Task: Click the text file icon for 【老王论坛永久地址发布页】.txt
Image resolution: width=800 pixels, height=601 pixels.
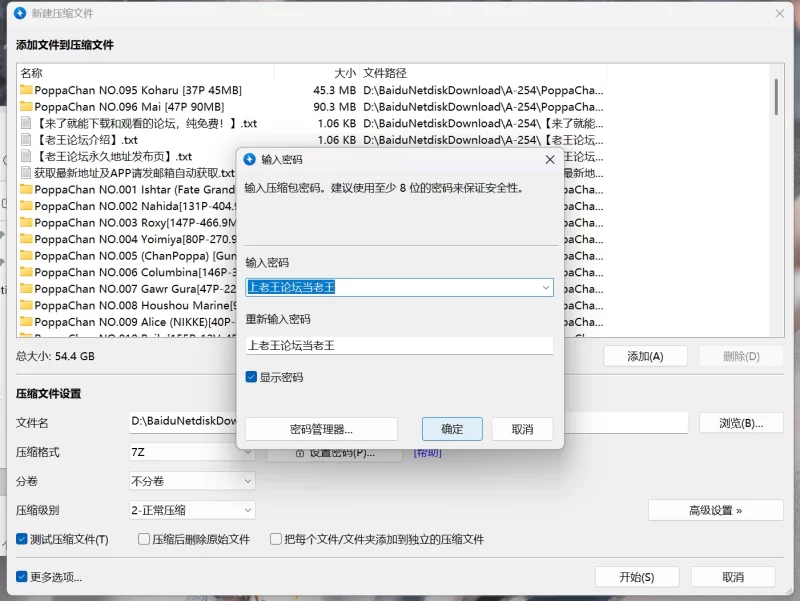Action: (x=26, y=156)
